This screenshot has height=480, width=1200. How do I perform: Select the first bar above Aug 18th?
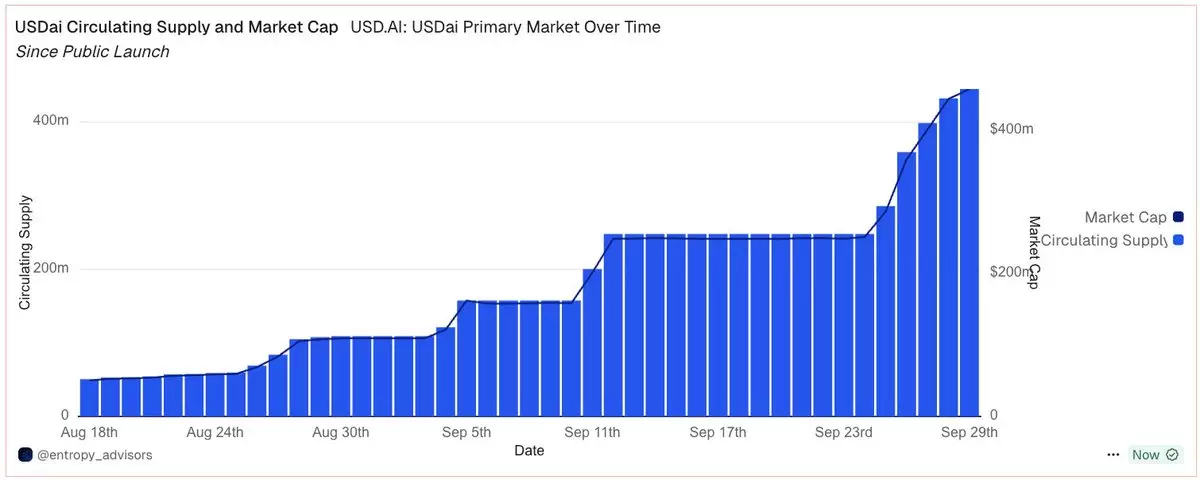pos(89,398)
